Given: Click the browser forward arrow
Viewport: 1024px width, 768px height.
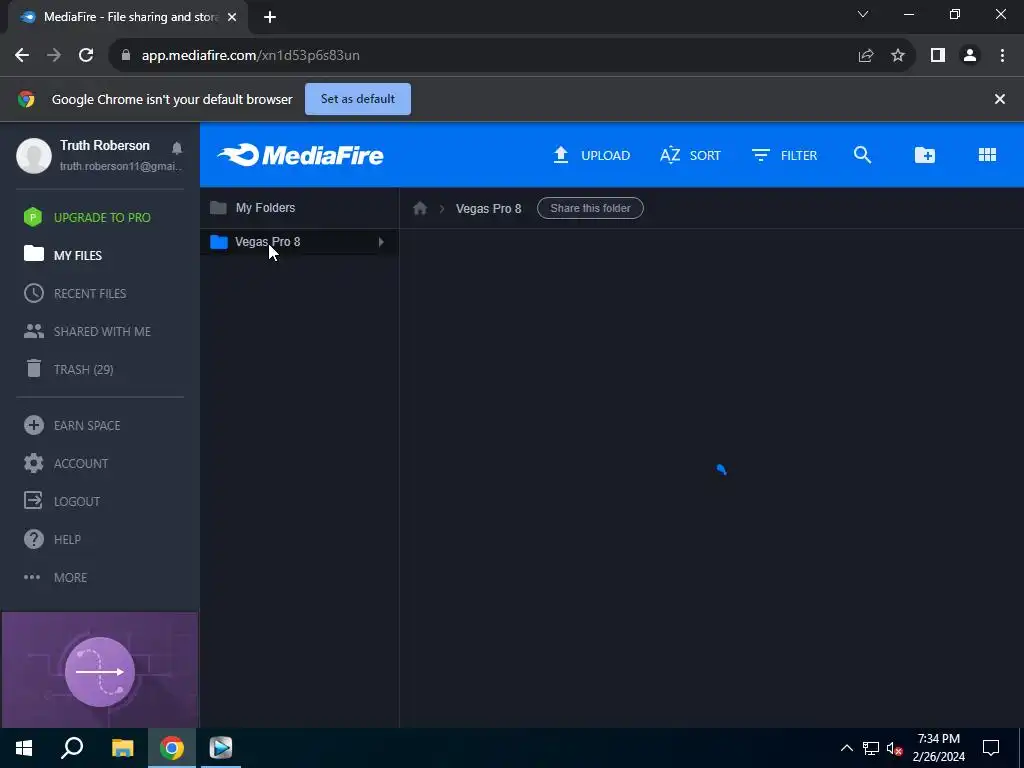Looking at the screenshot, I should point(54,55).
